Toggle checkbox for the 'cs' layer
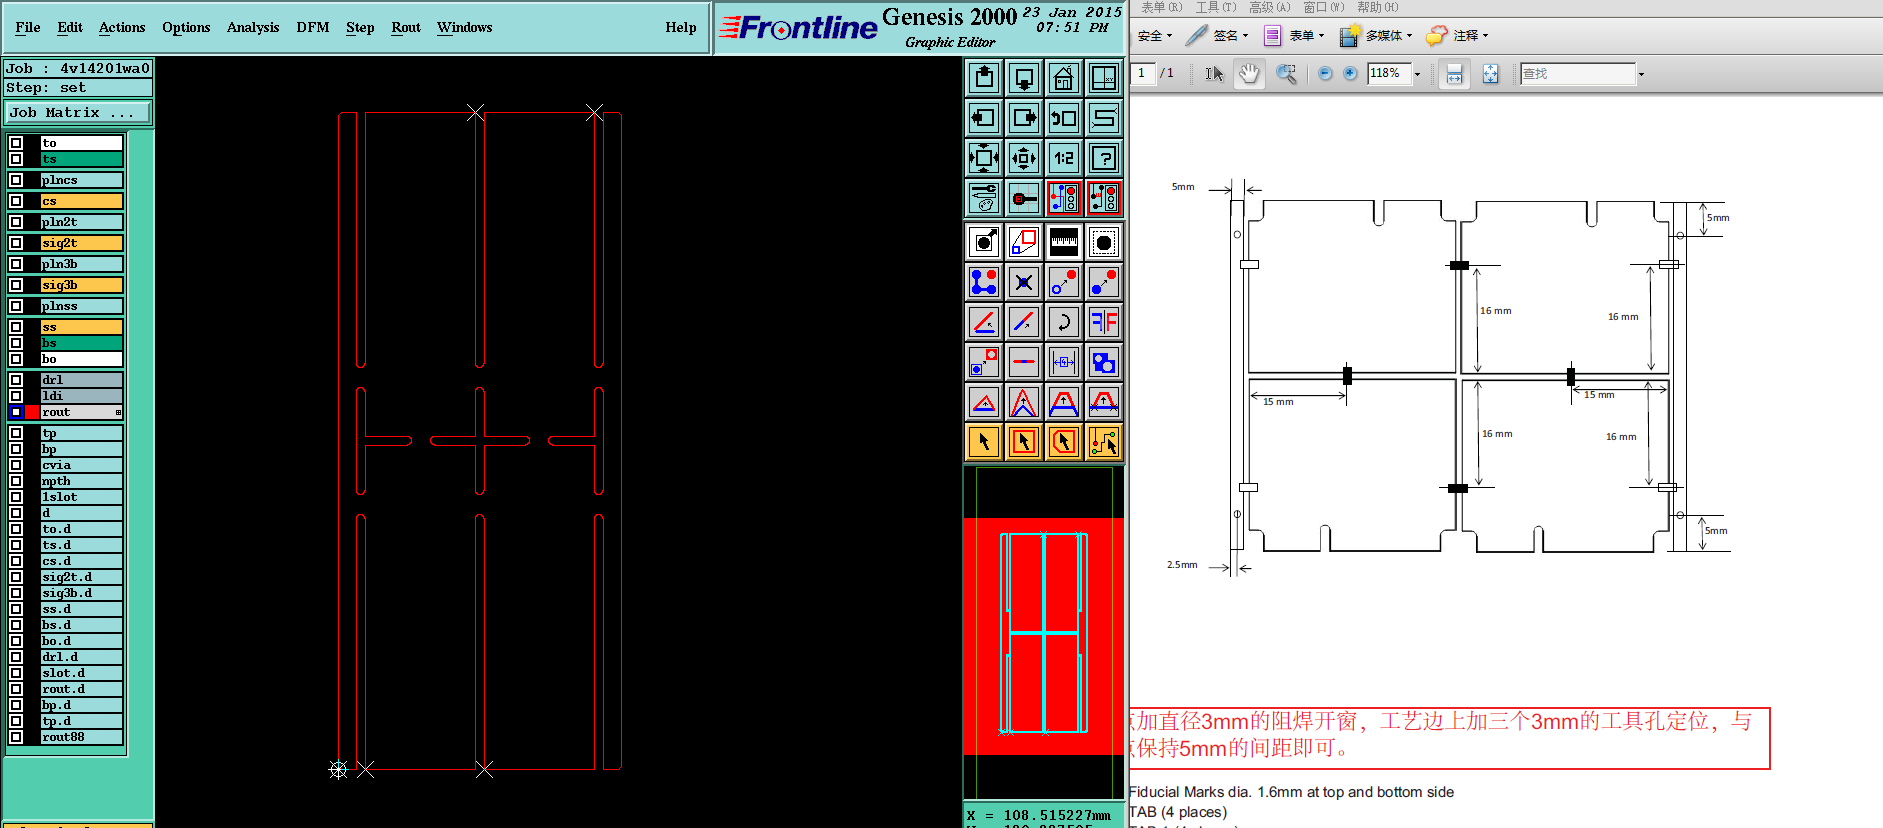 tap(16, 201)
